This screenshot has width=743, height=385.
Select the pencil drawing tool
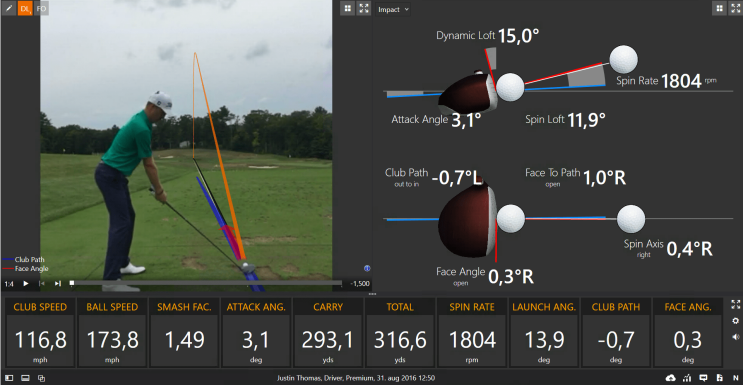click(x=9, y=8)
